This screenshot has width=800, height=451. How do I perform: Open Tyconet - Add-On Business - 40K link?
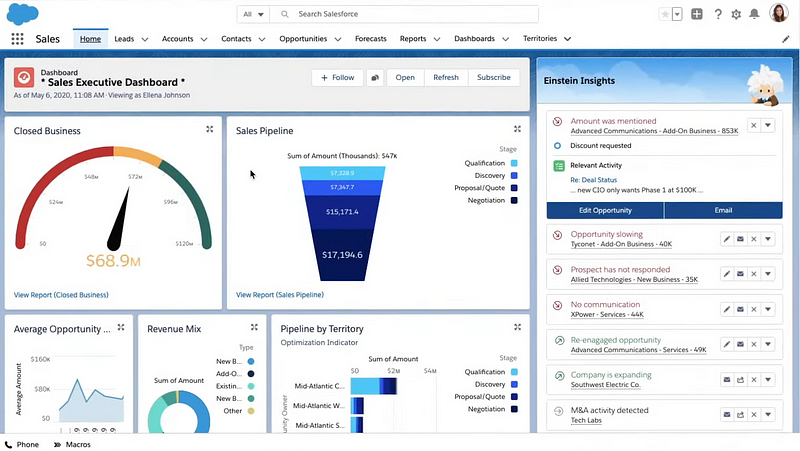[621, 244]
